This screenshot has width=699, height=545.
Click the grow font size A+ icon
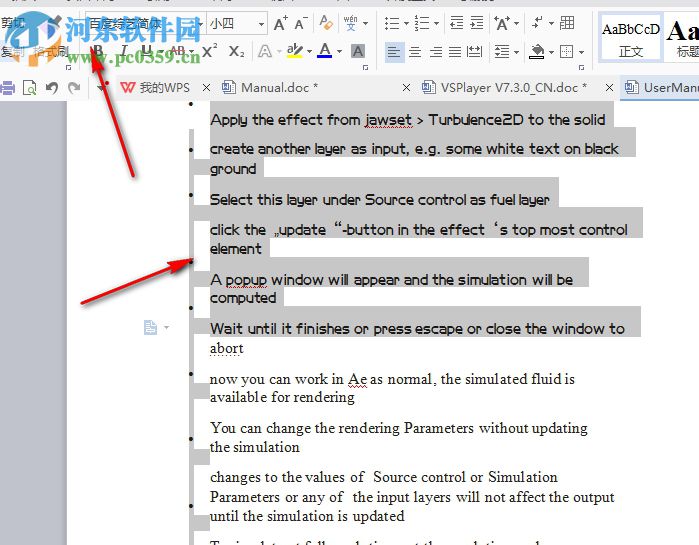pos(280,23)
